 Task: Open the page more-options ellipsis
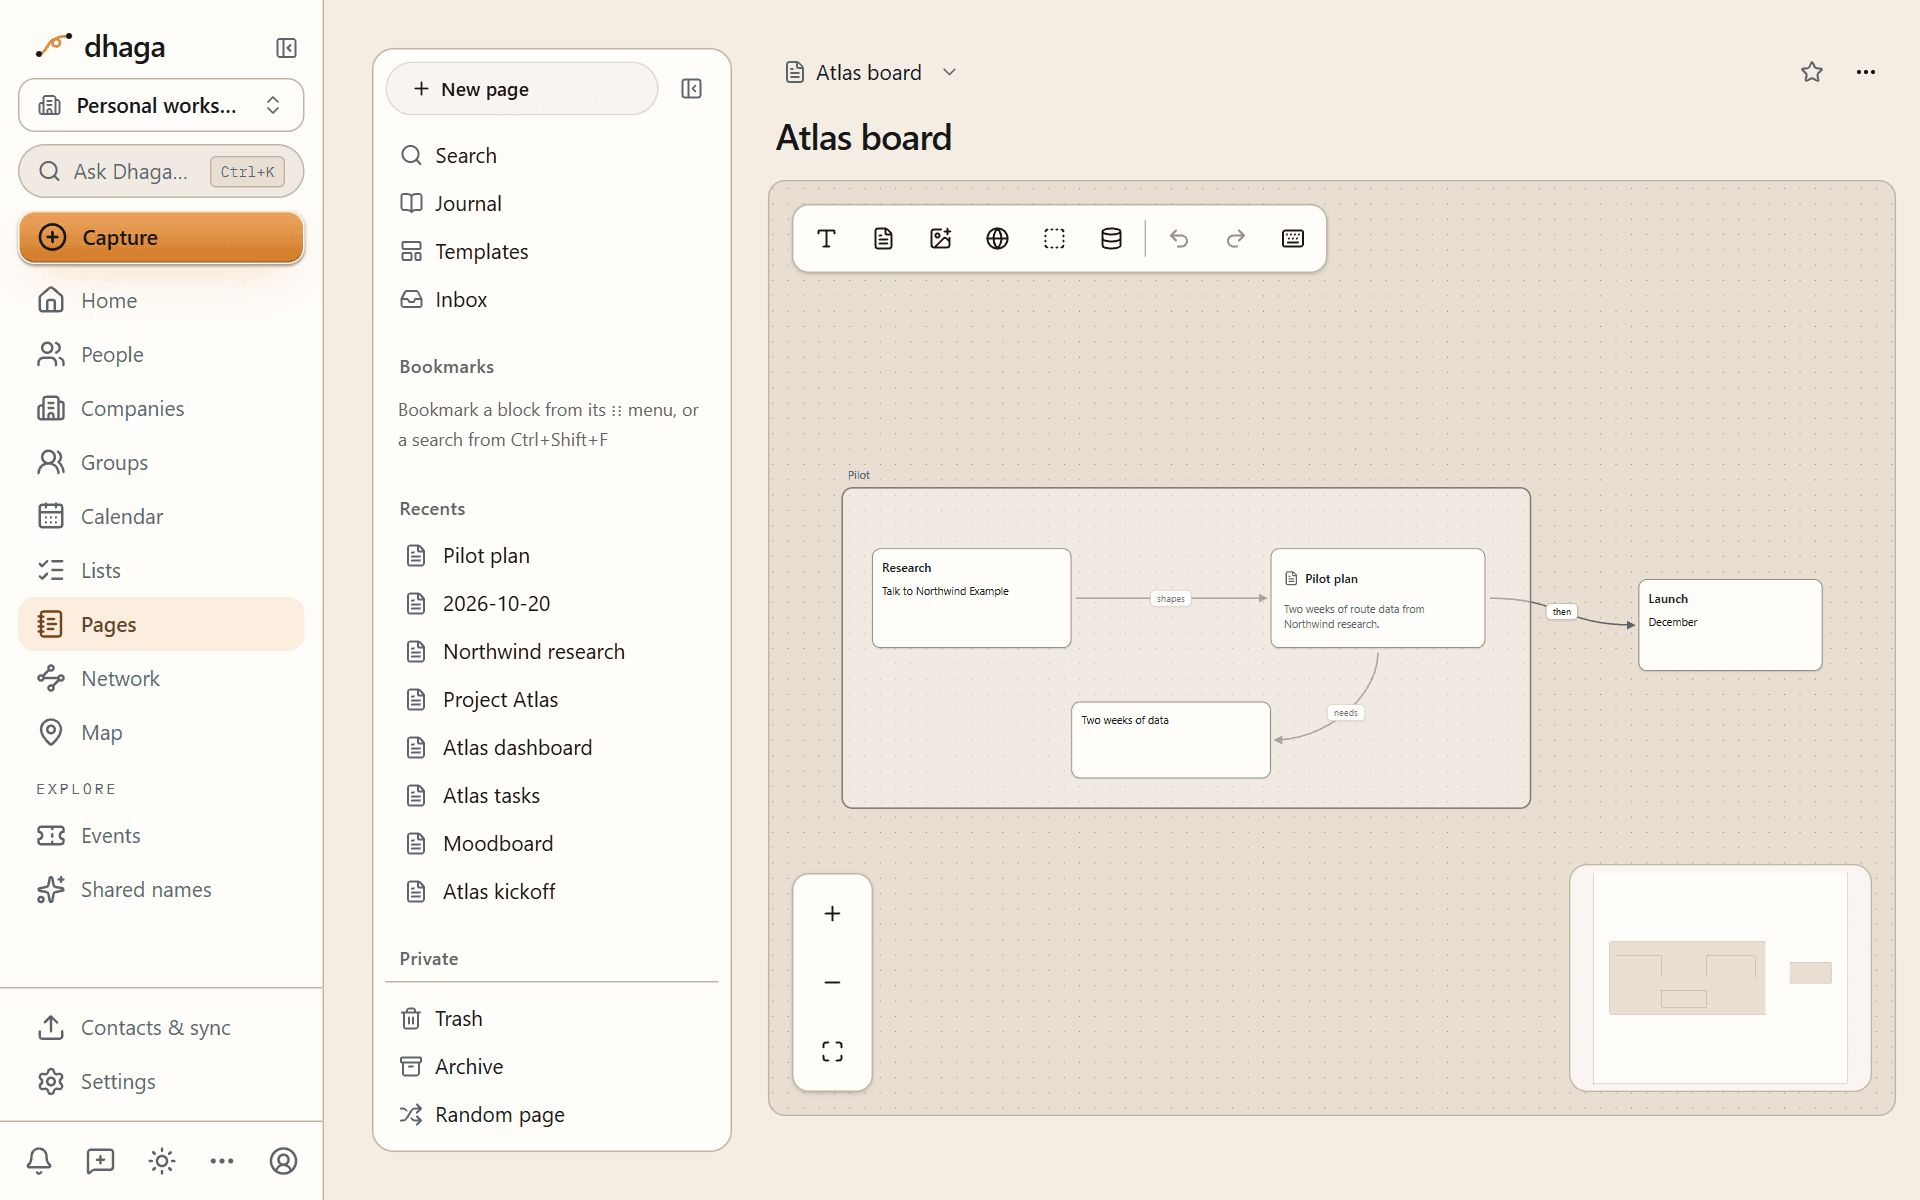click(x=1866, y=72)
